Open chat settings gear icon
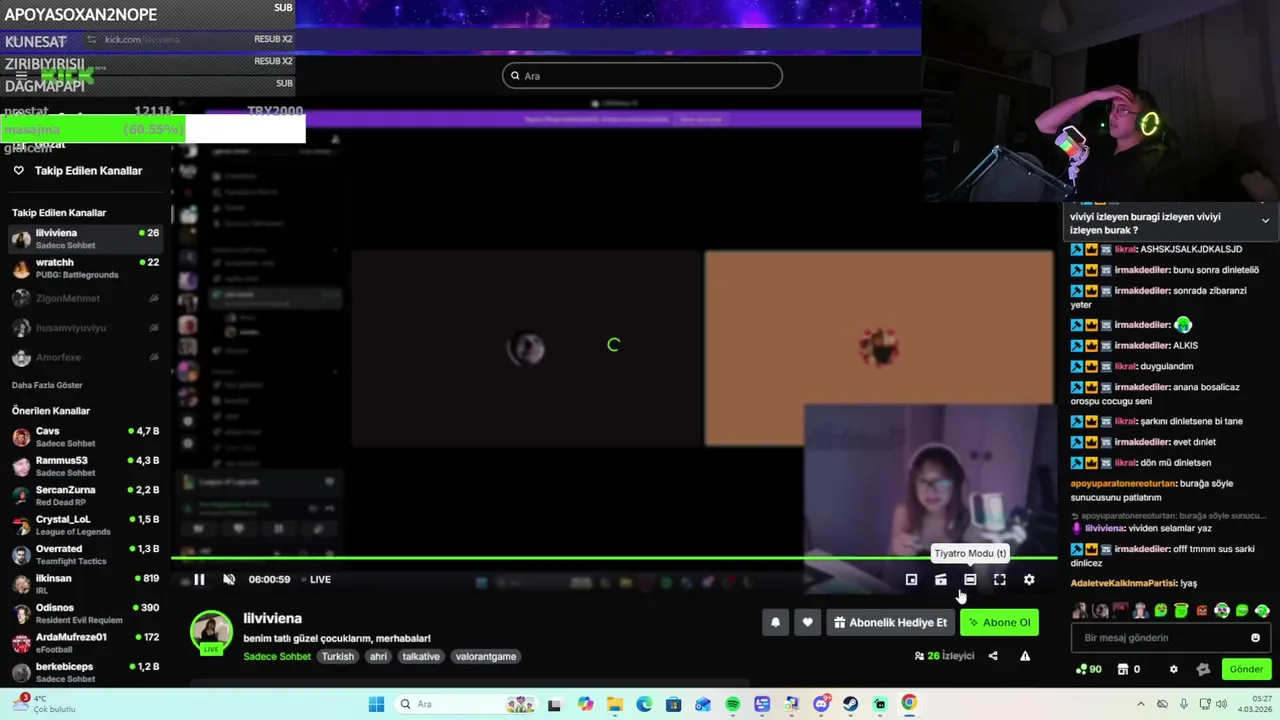 click(1173, 669)
